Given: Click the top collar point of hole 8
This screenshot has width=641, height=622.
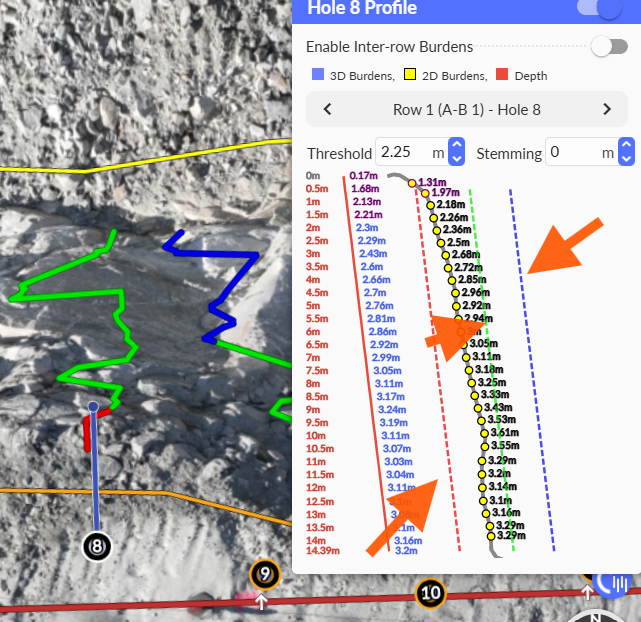Looking at the screenshot, I should pos(93,407).
